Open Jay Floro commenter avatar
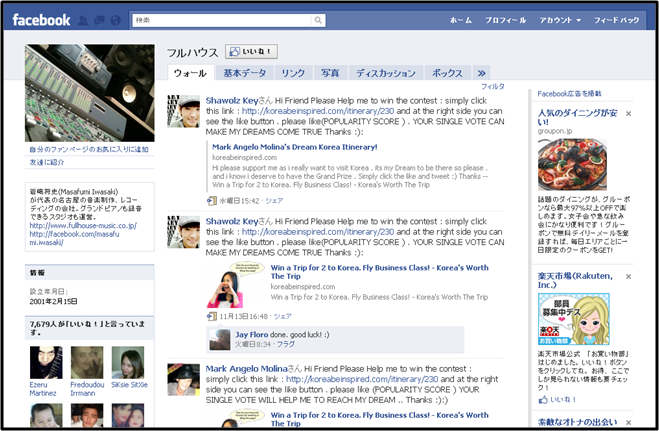 click(x=219, y=339)
